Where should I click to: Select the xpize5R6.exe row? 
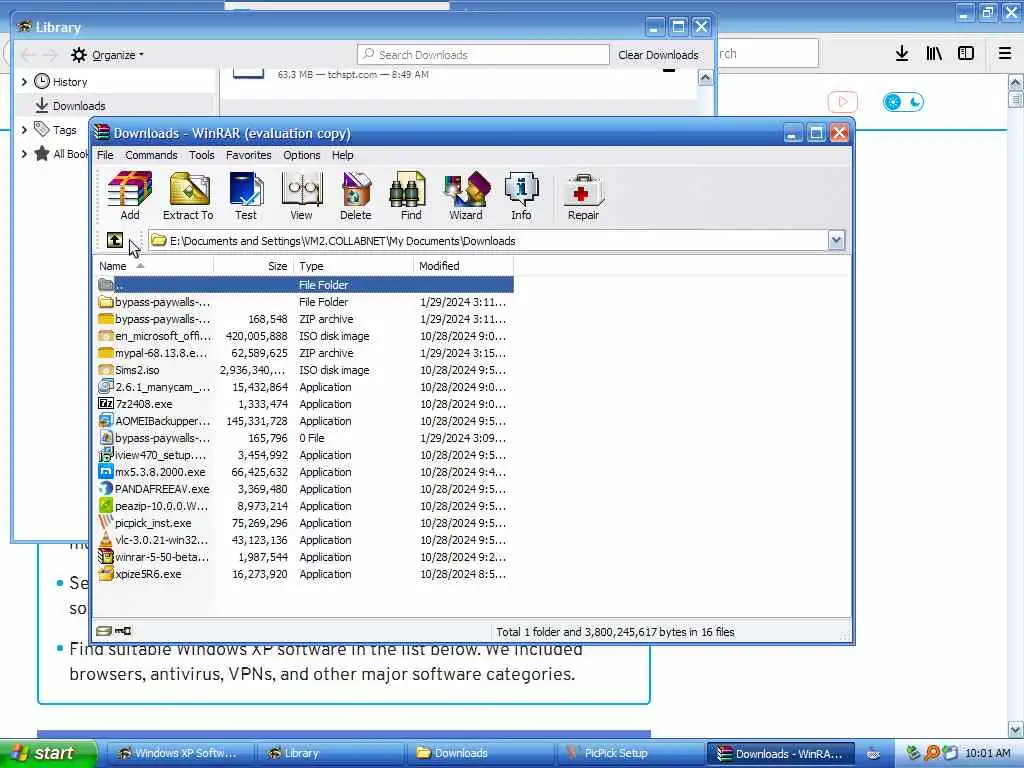[304, 574]
